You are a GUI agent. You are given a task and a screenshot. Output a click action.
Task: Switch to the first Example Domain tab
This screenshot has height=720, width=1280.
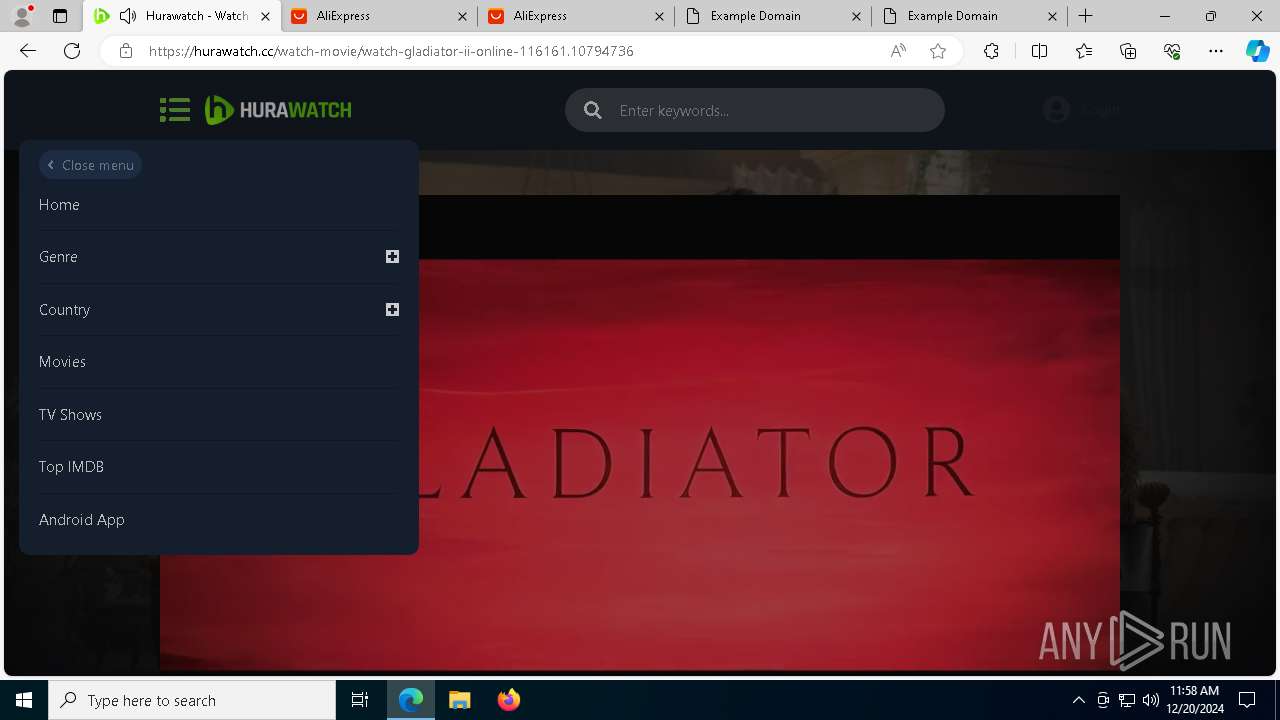coord(773,16)
